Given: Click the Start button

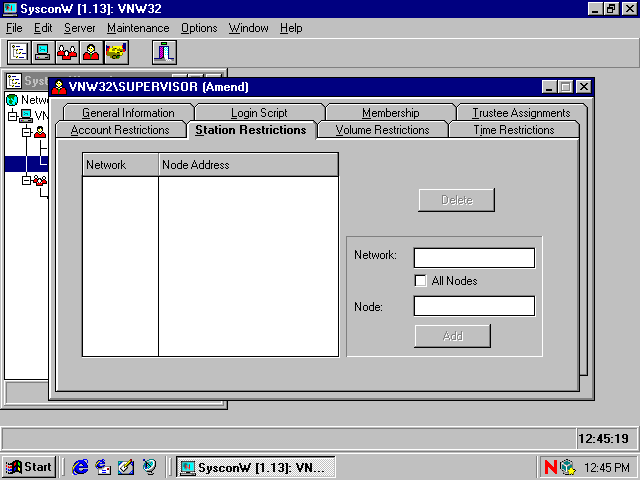Looking at the screenshot, I should click(29, 467).
